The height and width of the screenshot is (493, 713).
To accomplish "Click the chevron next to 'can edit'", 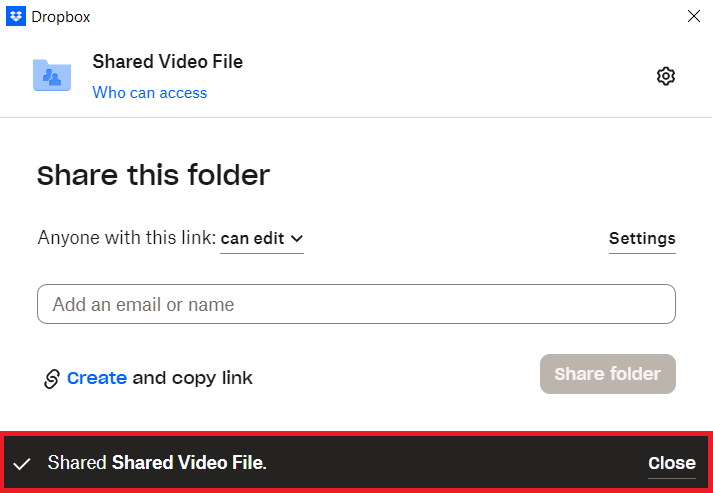I will click(x=296, y=239).
